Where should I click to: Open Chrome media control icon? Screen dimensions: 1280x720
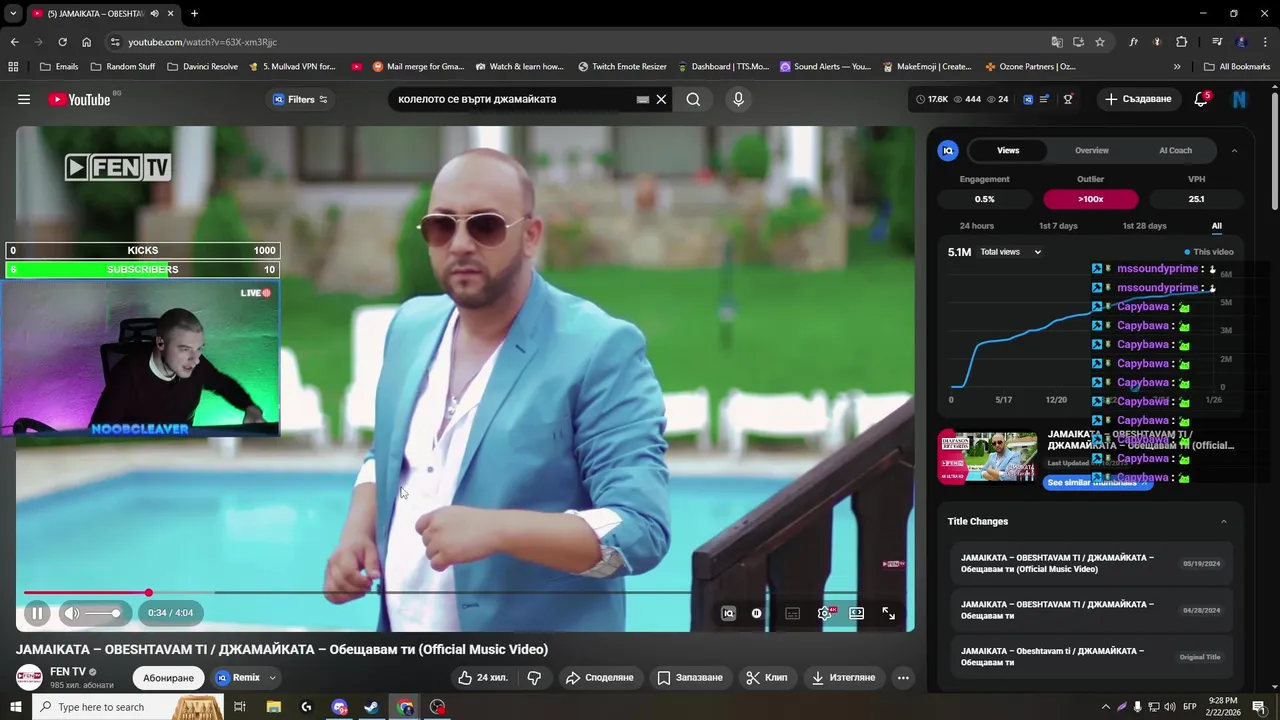(x=1217, y=42)
